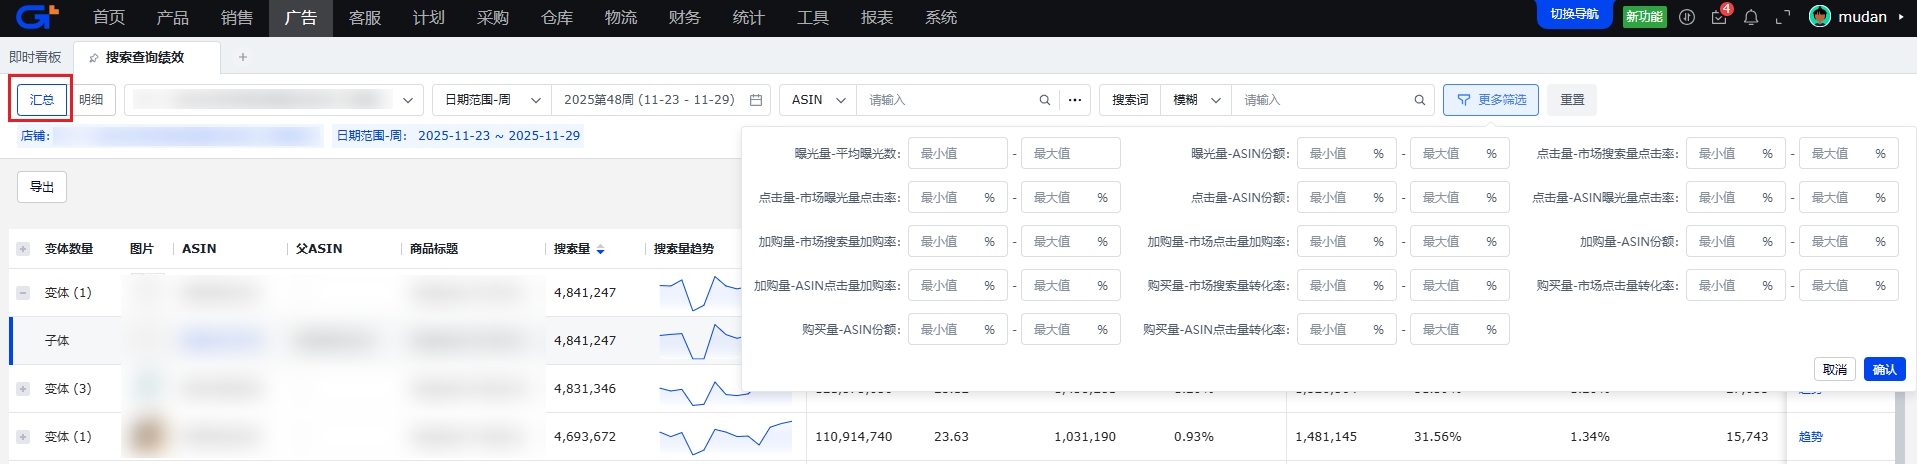Open the 模糊 match type dropdown

[x=1196, y=100]
